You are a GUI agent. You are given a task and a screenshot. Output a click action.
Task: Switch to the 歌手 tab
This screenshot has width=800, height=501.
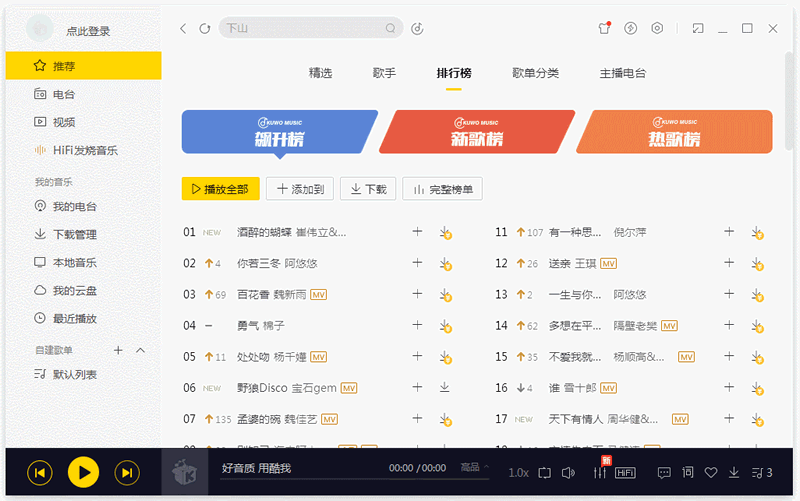coord(384,73)
